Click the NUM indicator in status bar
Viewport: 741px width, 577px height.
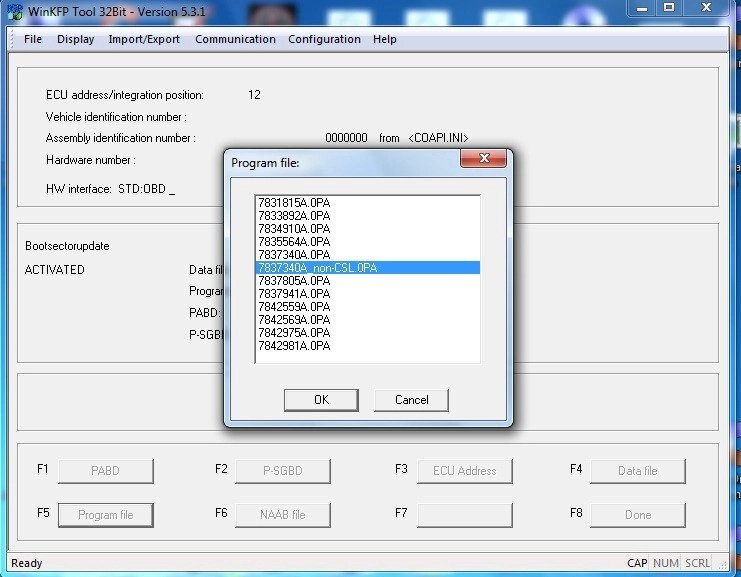pos(666,563)
